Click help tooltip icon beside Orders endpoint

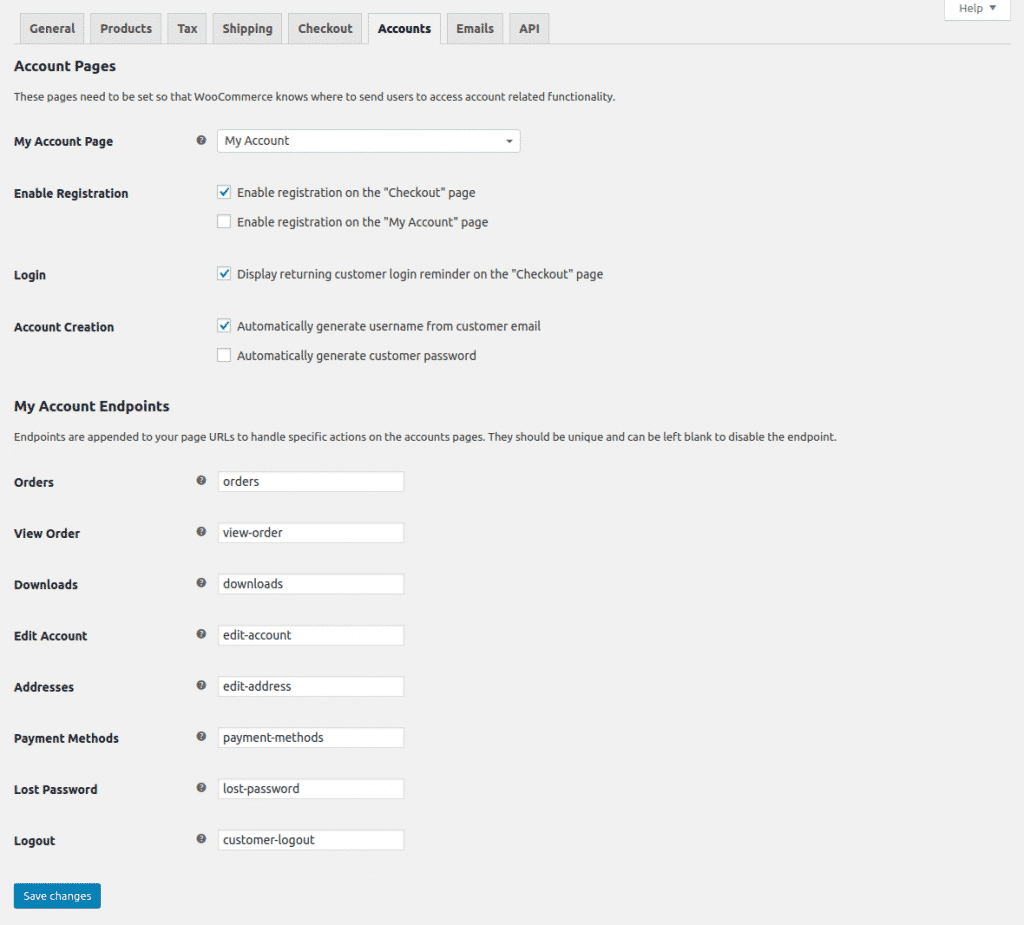click(x=201, y=481)
